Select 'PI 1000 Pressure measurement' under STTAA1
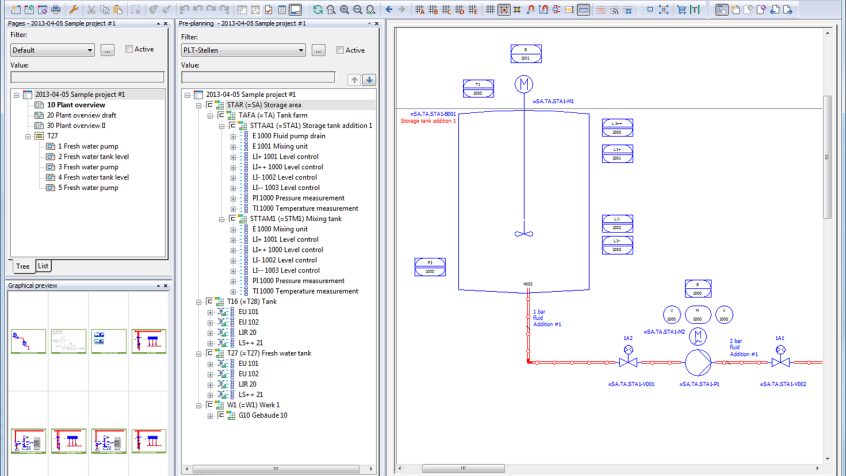This screenshot has height=476, width=846. [x=298, y=198]
